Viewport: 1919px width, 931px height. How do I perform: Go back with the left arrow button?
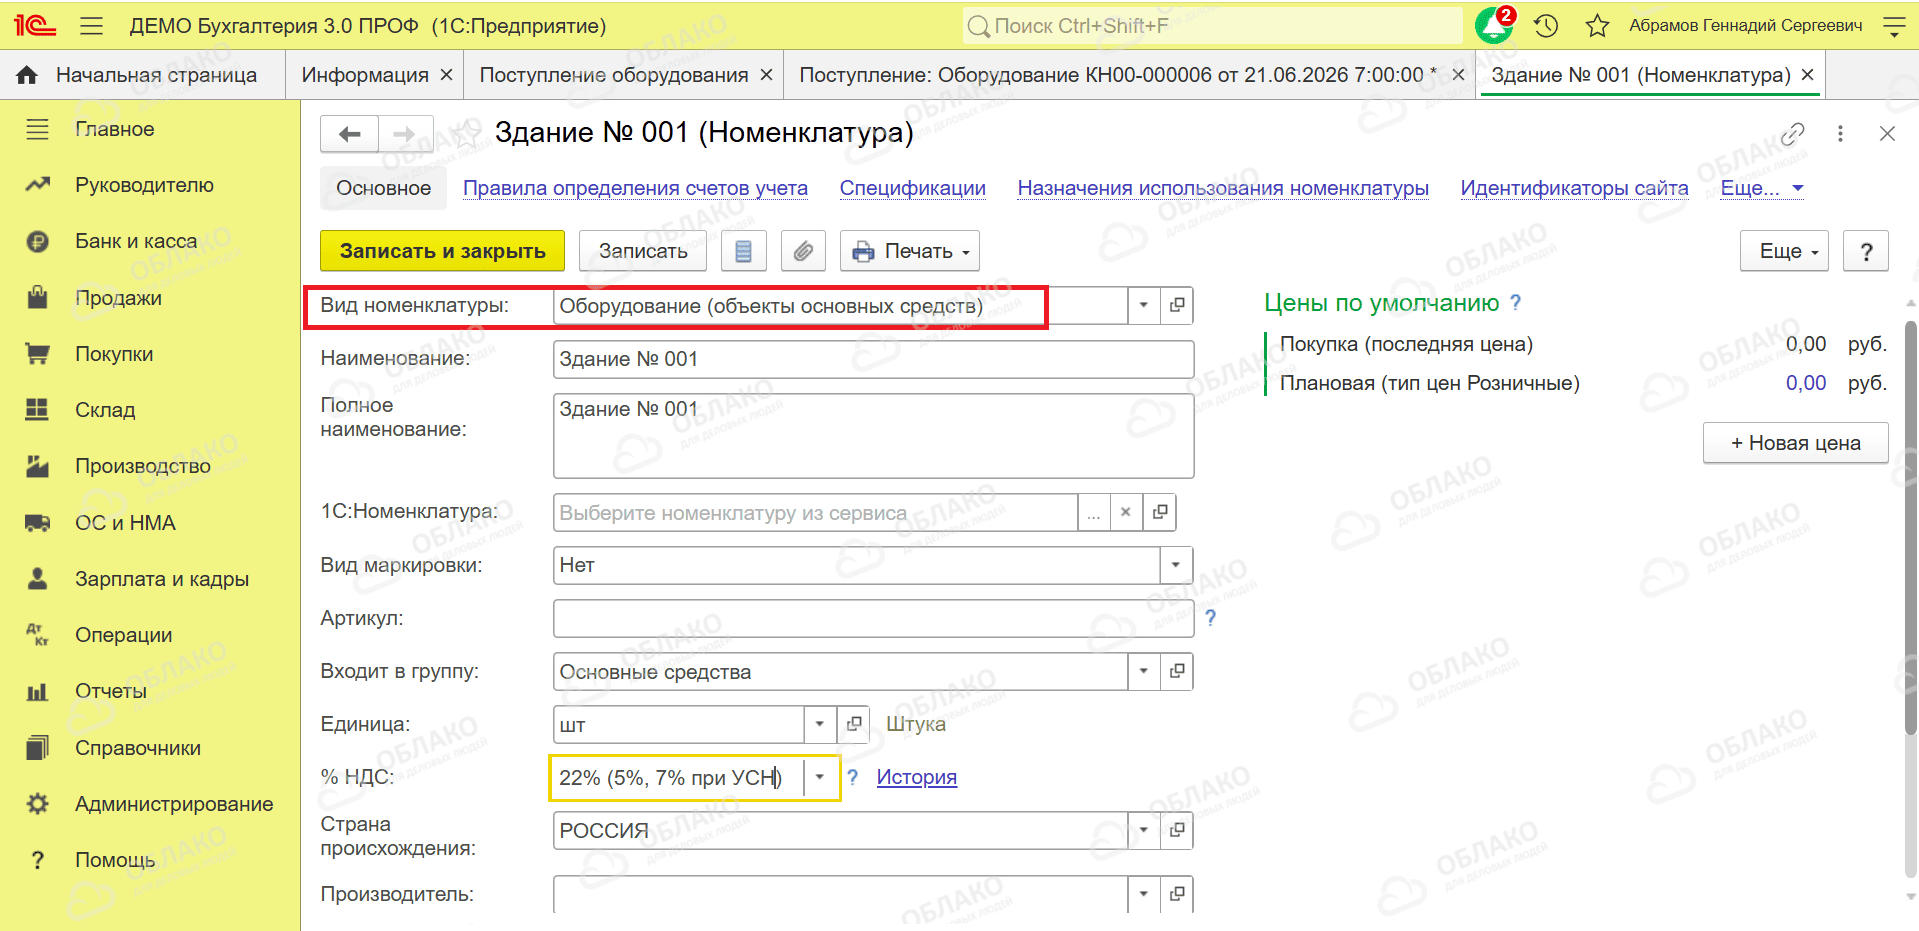(349, 133)
